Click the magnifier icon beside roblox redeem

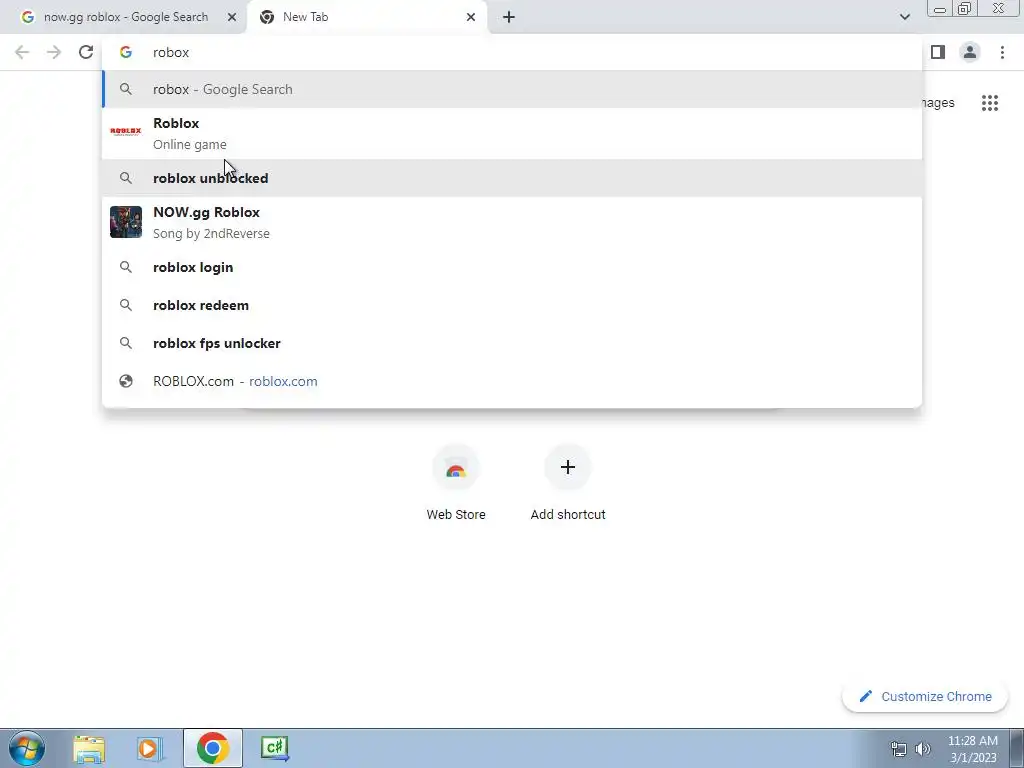click(x=126, y=305)
